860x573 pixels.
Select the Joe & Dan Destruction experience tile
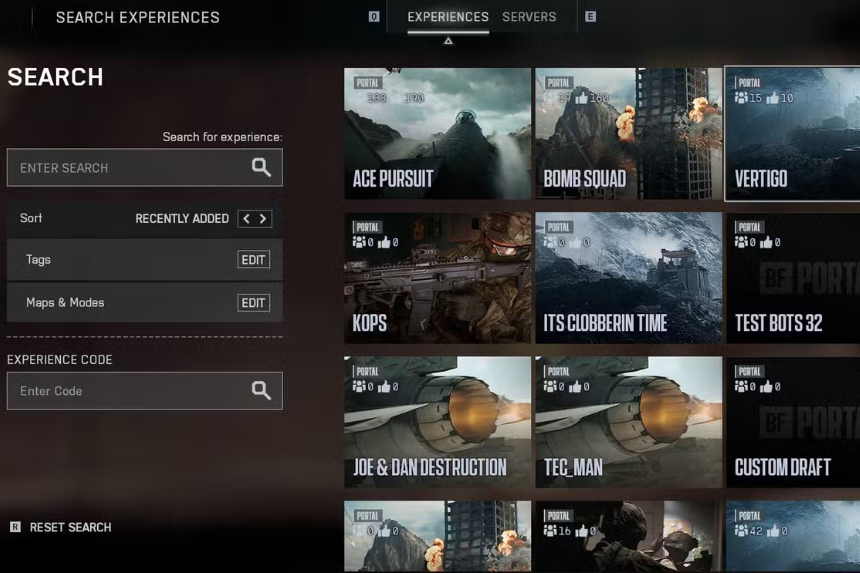point(437,422)
